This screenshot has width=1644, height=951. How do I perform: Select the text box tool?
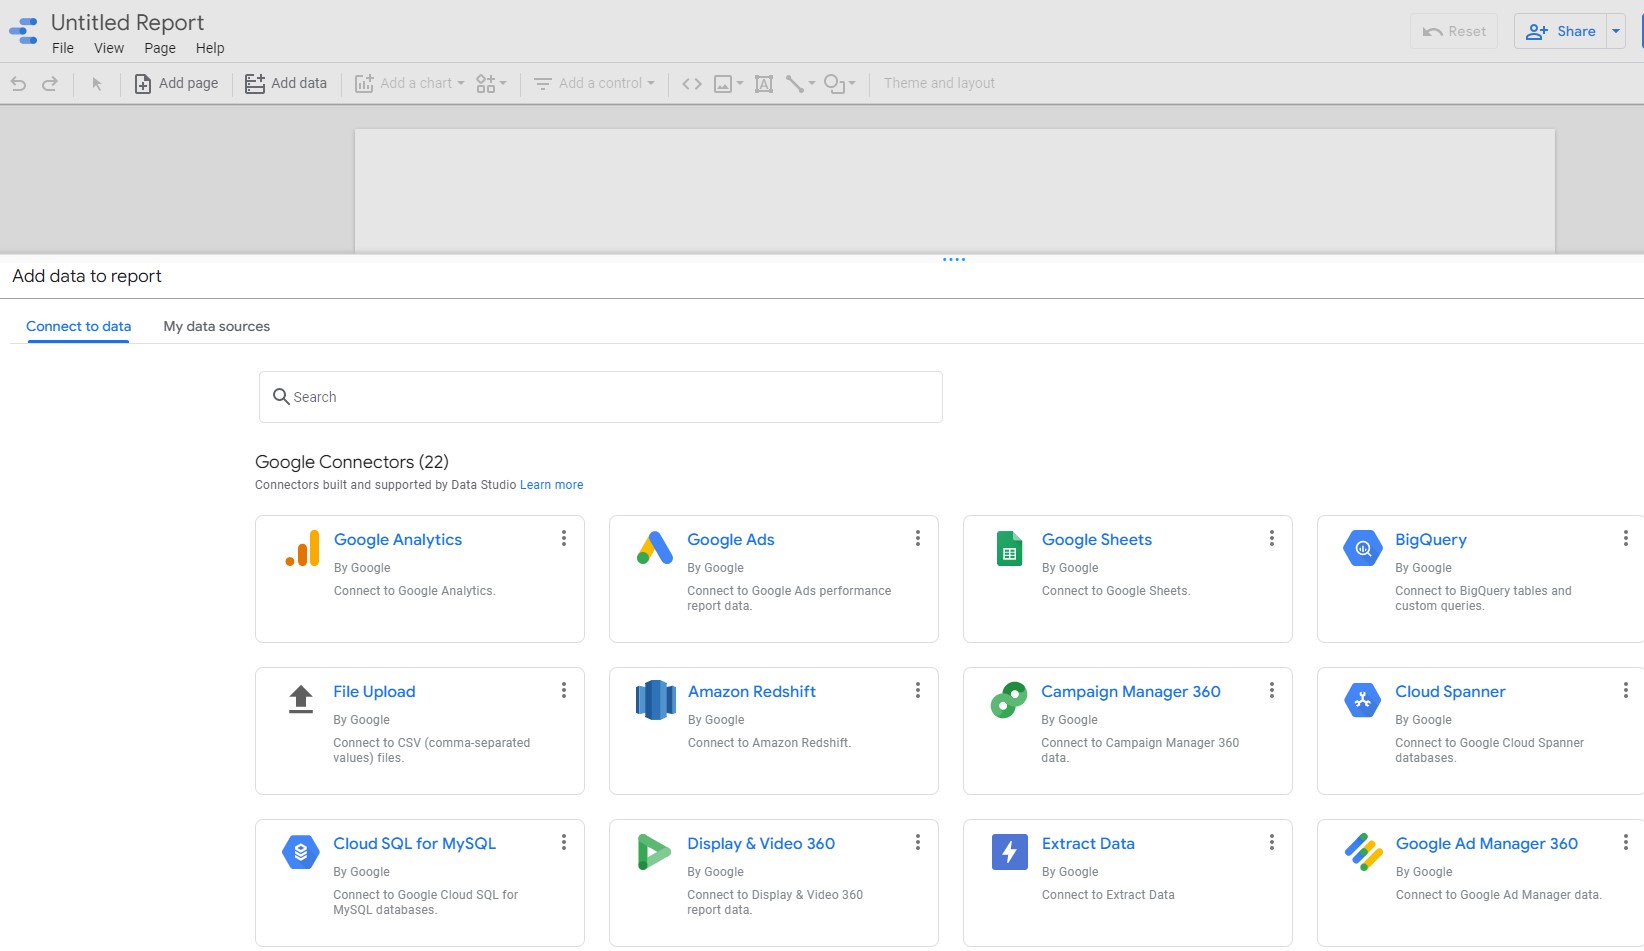[x=764, y=84]
